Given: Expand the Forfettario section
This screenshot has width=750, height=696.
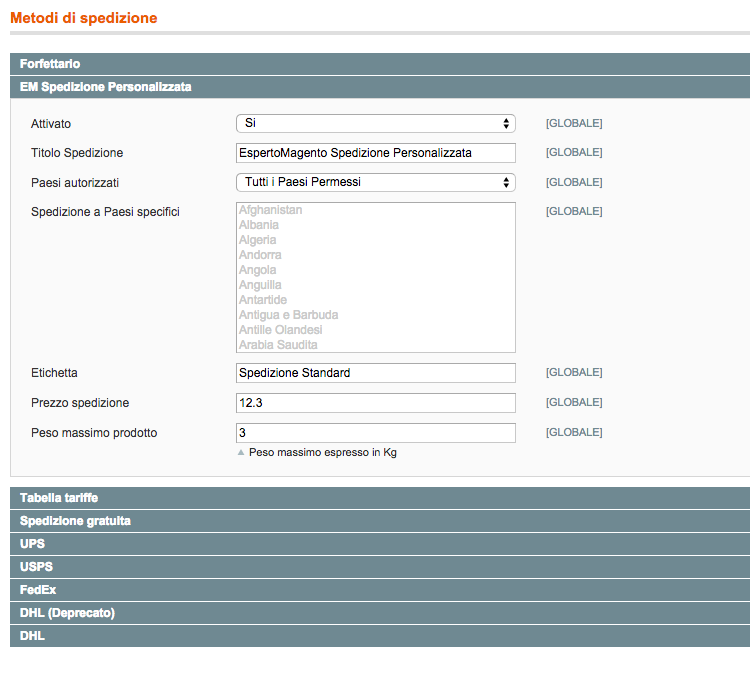Looking at the screenshot, I should point(380,64).
